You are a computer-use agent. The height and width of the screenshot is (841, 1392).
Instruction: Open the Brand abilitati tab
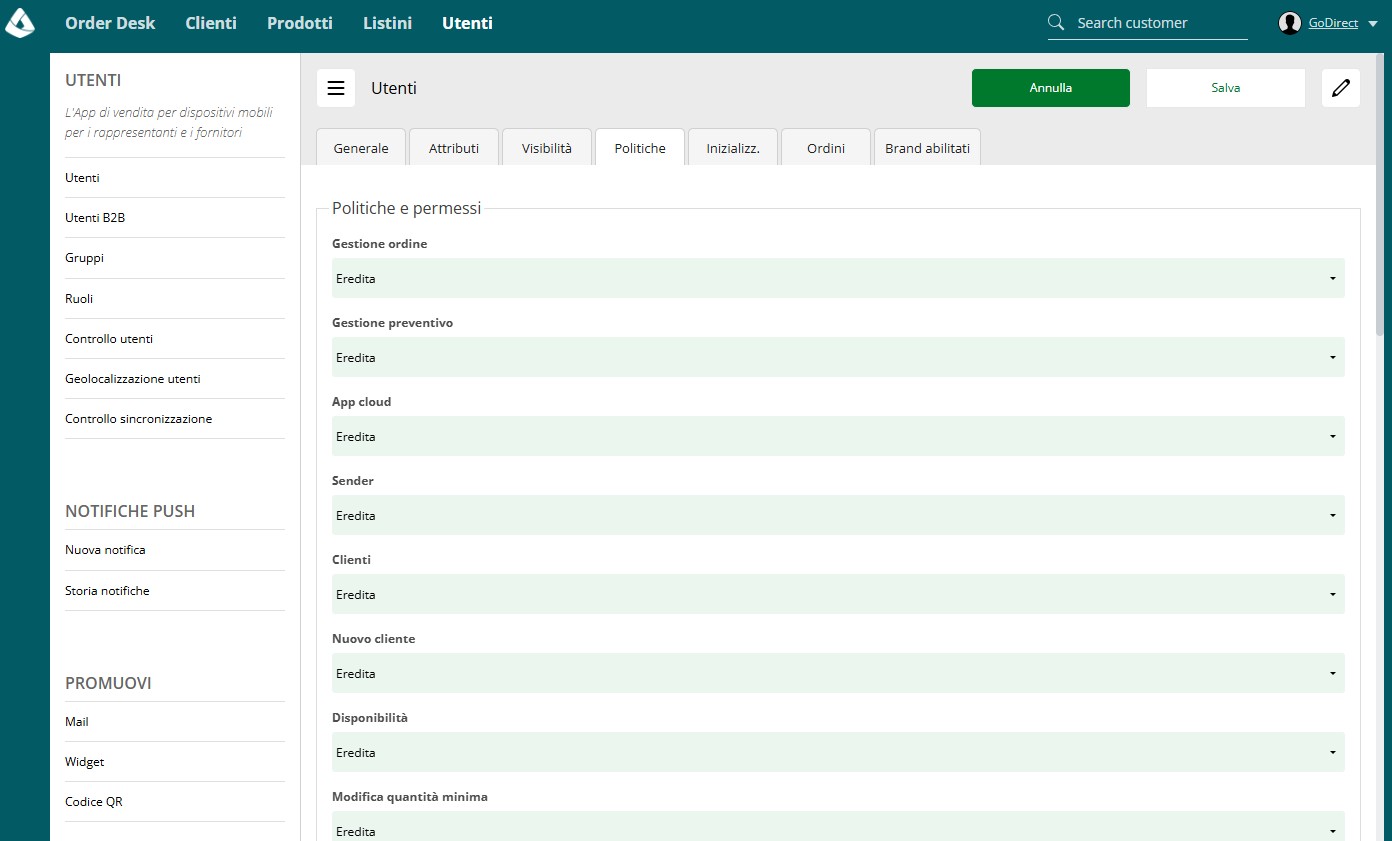coord(927,148)
